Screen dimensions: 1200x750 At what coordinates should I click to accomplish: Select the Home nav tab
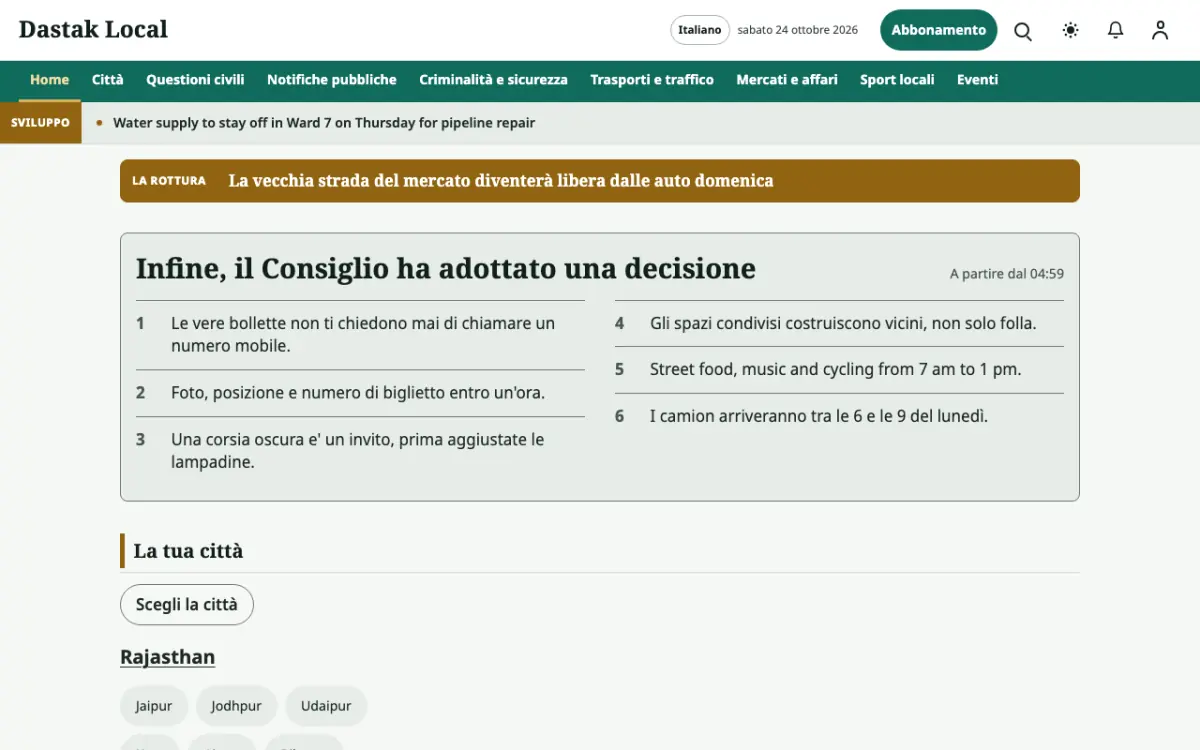49,80
